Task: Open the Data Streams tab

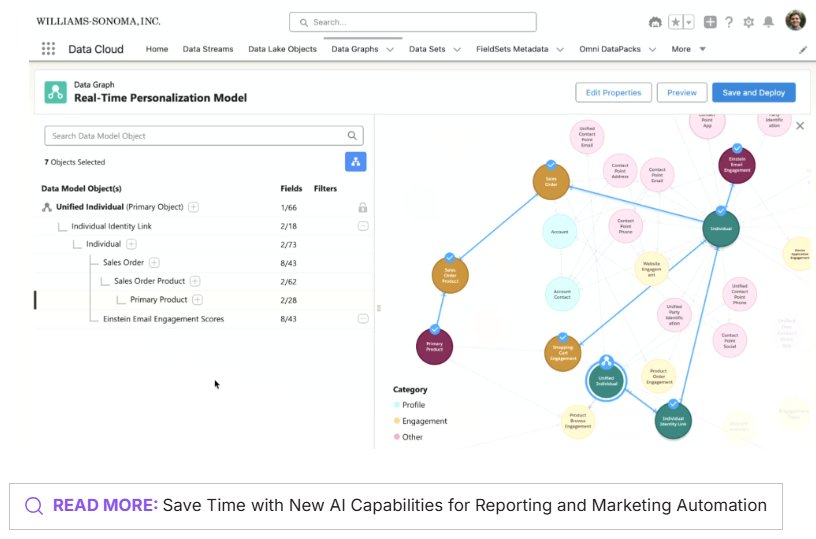Action: [x=208, y=49]
